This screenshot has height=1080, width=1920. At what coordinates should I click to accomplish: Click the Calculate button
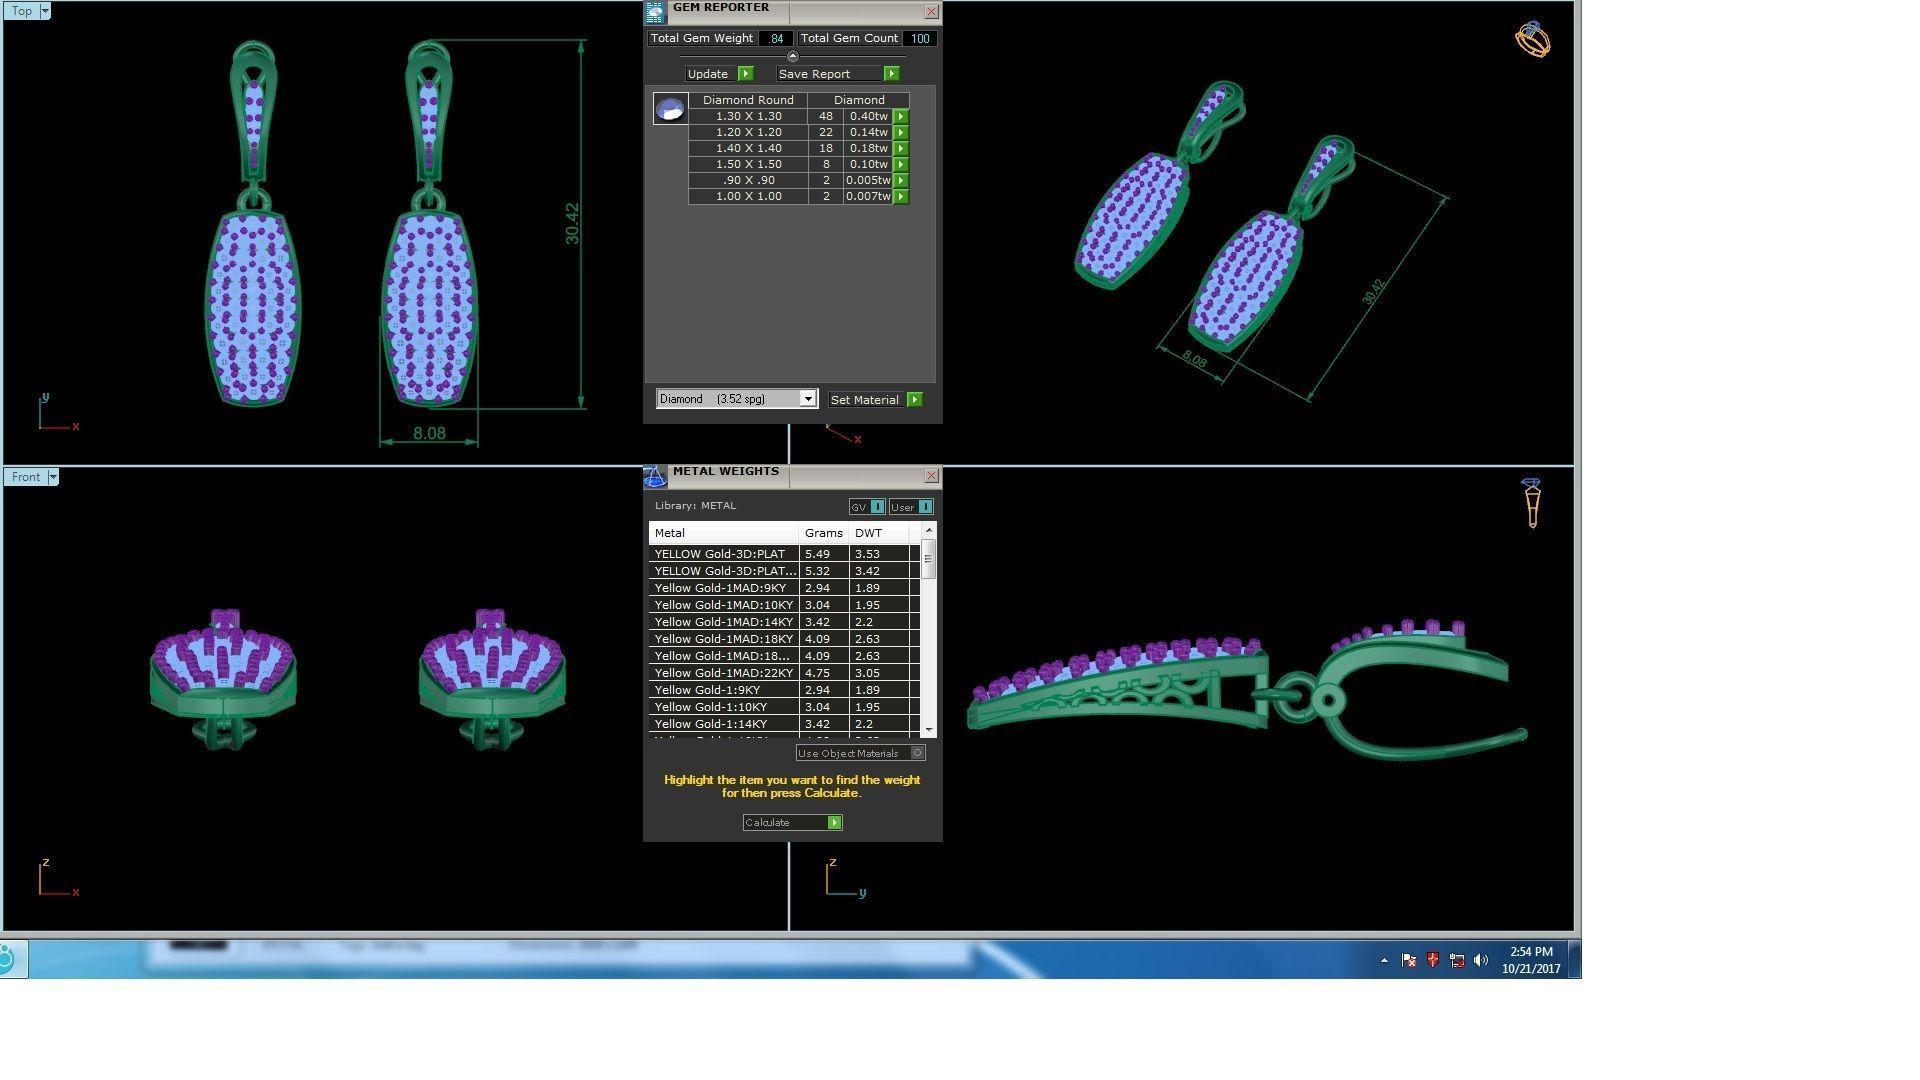coord(792,822)
